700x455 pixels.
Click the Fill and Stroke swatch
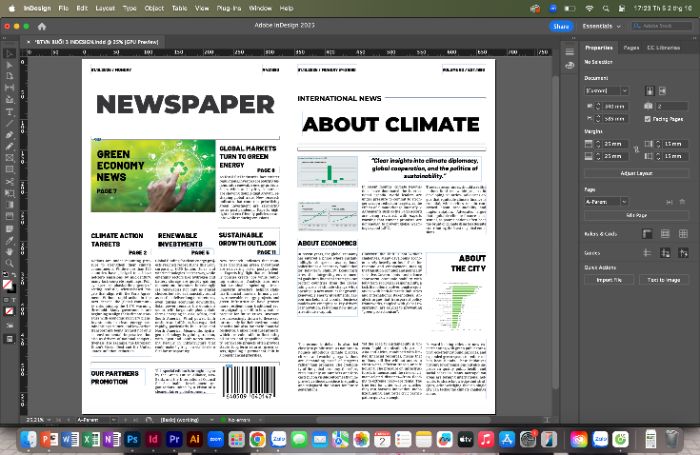[9, 286]
